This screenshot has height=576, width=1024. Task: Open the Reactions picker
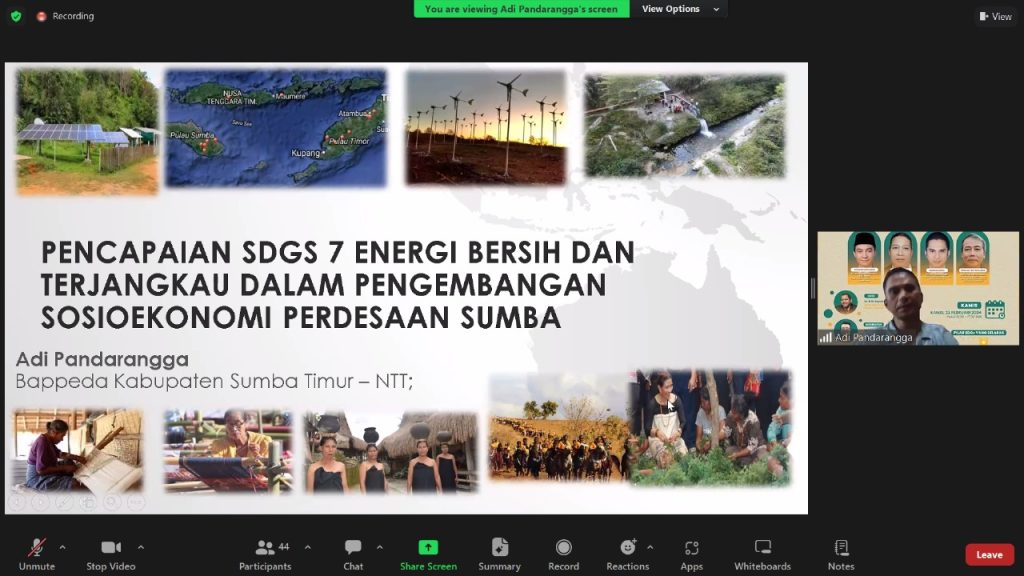click(x=627, y=553)
